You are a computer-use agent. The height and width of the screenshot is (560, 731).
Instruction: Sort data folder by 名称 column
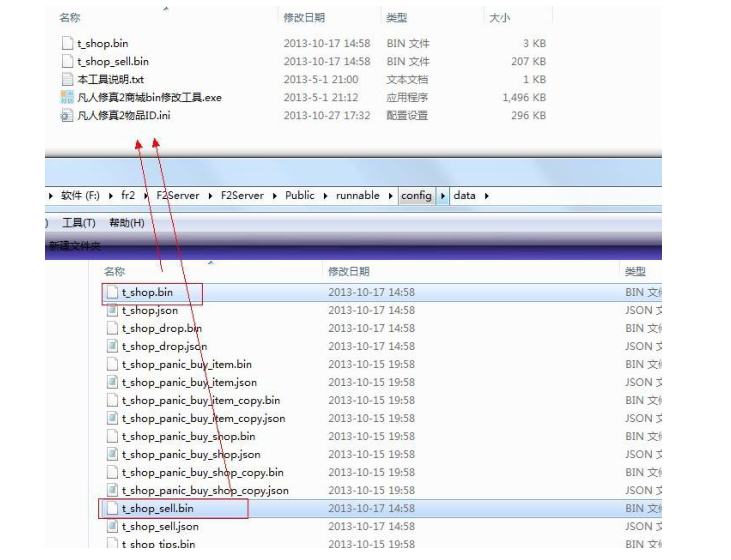click(115, 271)
